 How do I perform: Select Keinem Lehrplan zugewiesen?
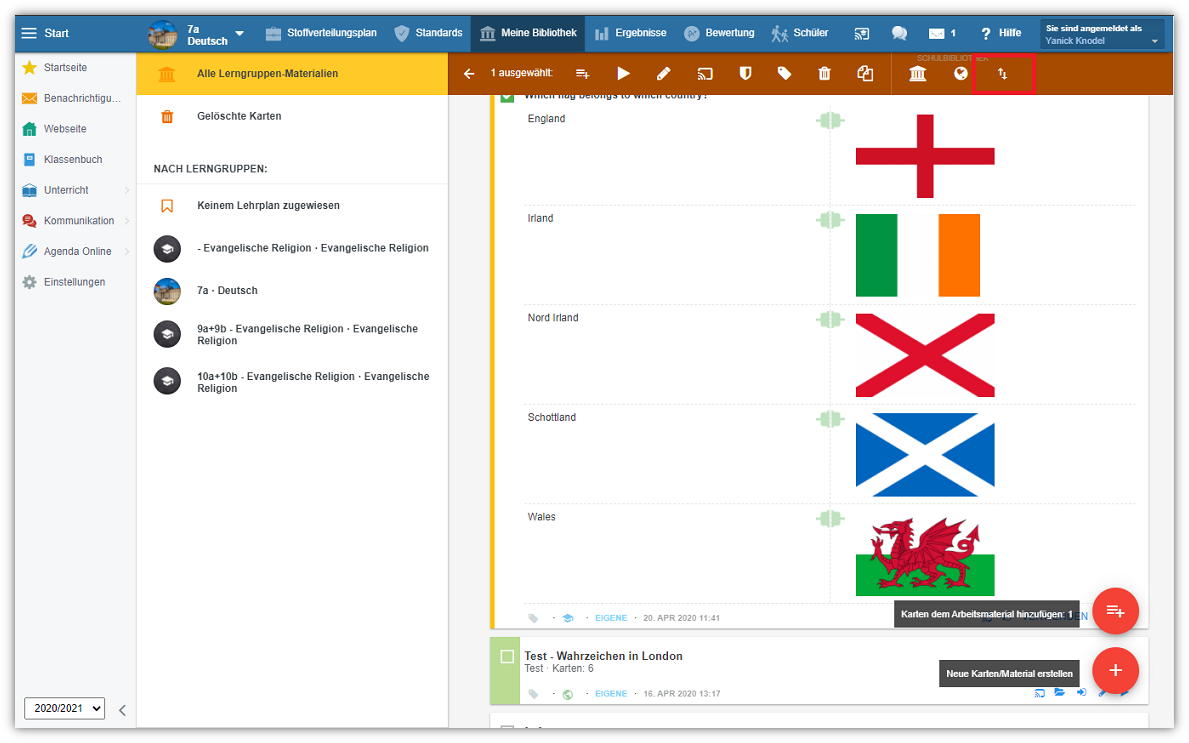point(292,205)
